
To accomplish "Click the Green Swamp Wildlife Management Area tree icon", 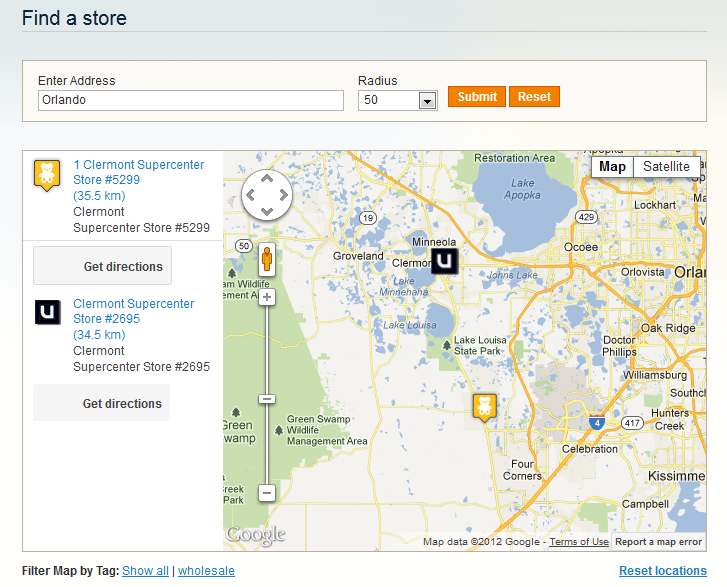I will pos(279,430).
